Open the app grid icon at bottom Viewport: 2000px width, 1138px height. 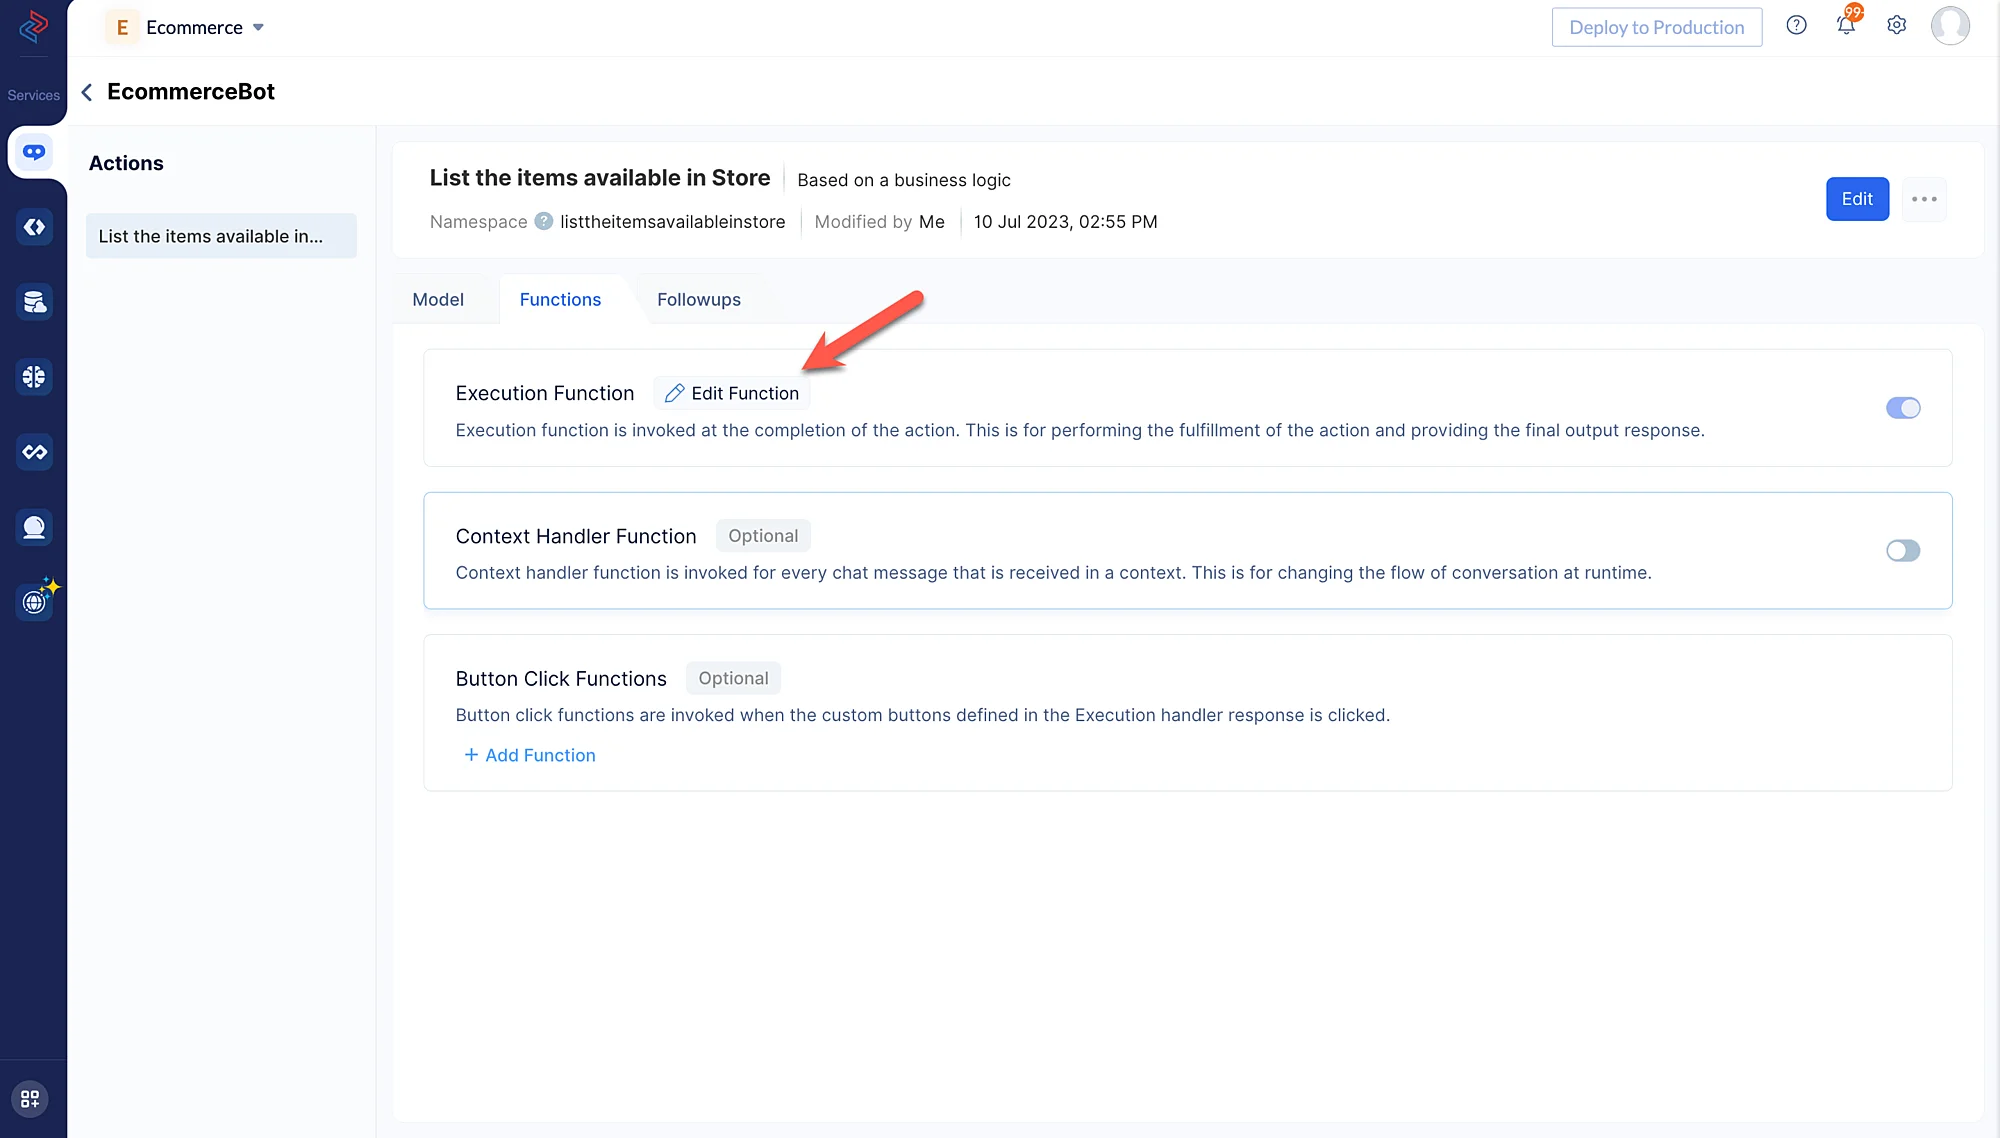click(x=30, y=1099)
